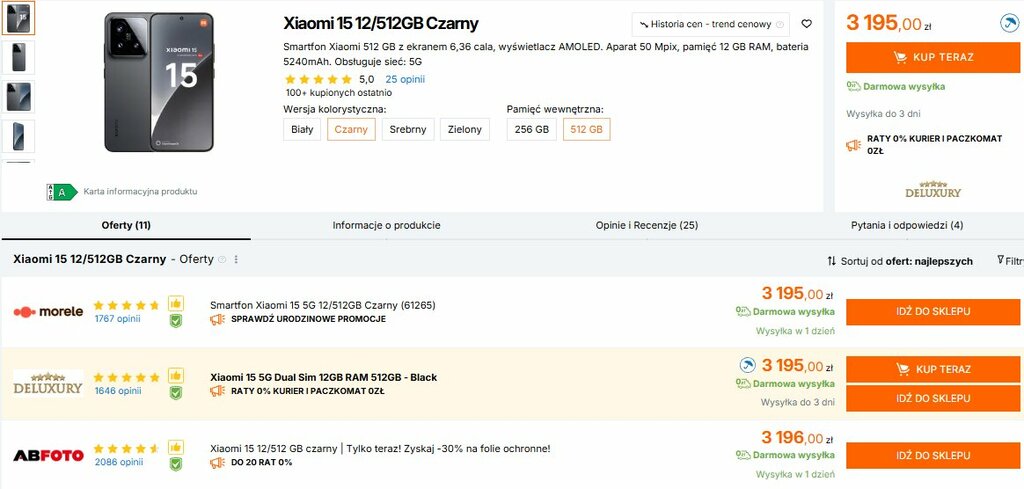This screenshot has height=489, width=1024.
Task: Select the second product thumbnail image
Action: [18, 57]
